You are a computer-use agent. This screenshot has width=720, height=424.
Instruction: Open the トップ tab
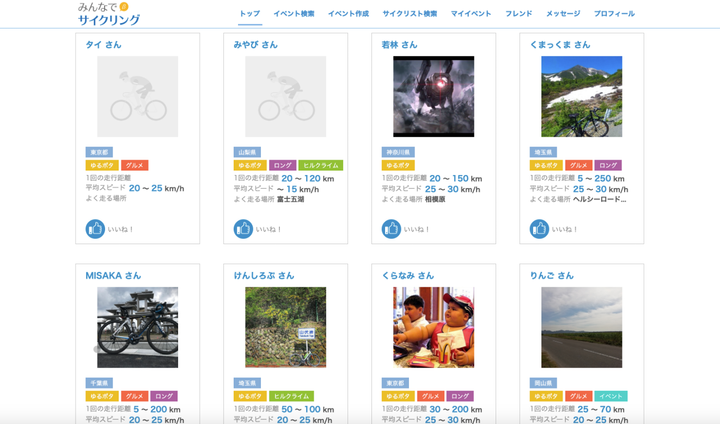[250, 14]
